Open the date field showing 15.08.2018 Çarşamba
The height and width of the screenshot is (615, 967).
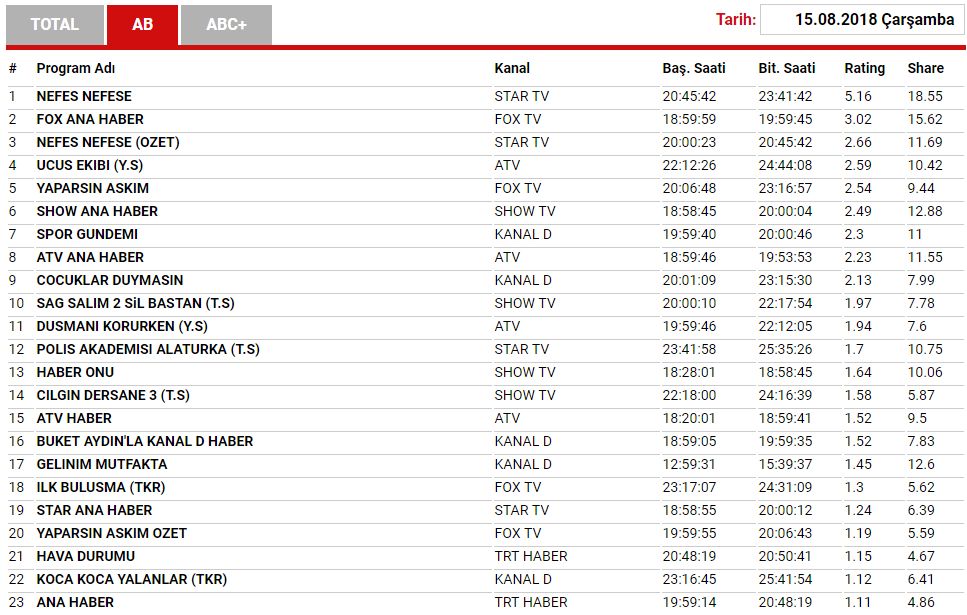pos(862,20)
